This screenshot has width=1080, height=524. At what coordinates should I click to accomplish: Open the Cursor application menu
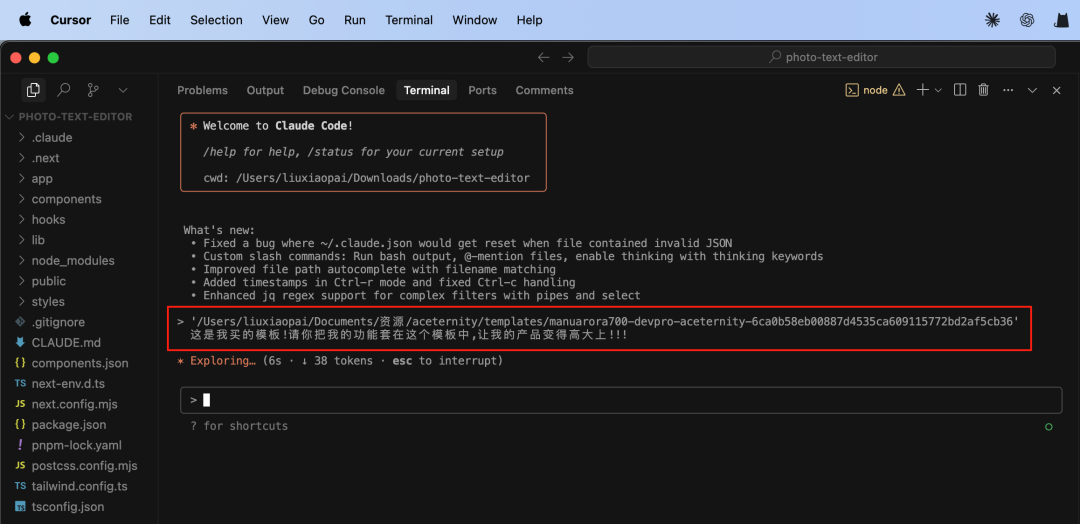[70, 20]
